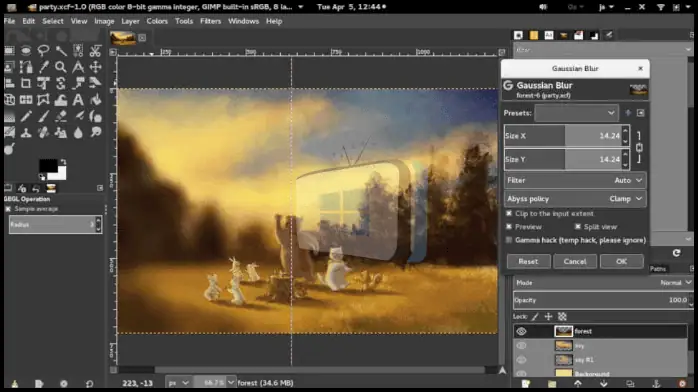Image resolution: width=698 pixels, height=392 pixels.
Task: Open the layer Mode dropdown
Action: coord(603,283)
